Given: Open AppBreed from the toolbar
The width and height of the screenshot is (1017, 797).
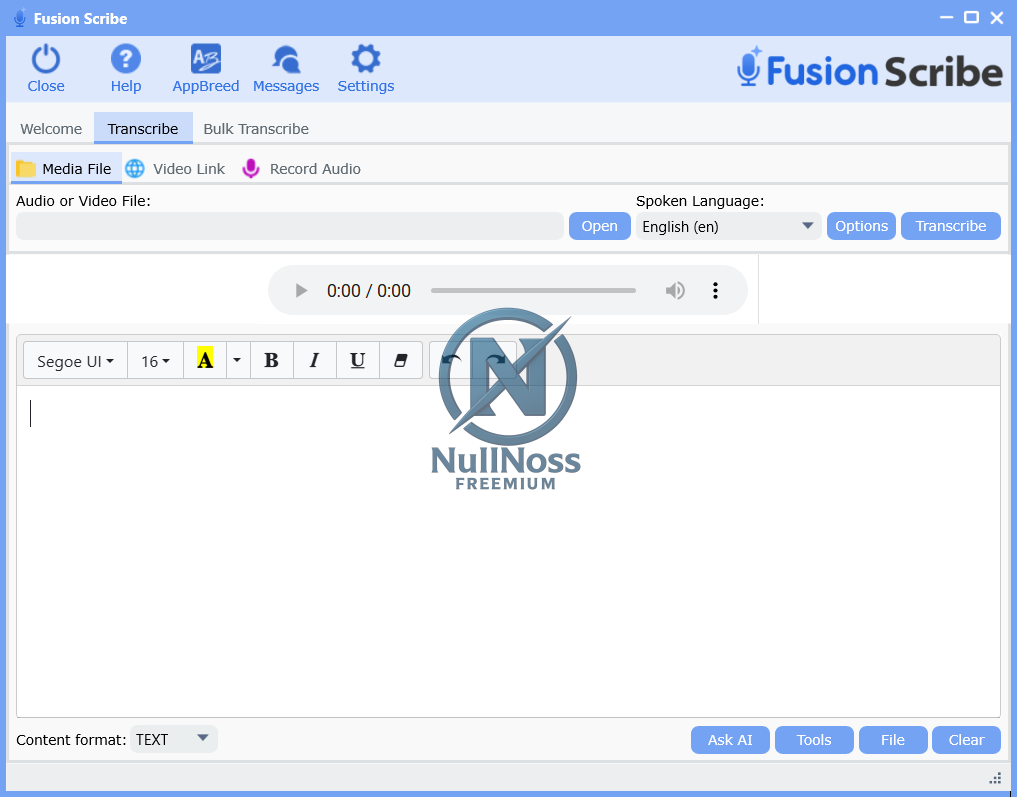Looking at the screenshot, I should 205,60.
